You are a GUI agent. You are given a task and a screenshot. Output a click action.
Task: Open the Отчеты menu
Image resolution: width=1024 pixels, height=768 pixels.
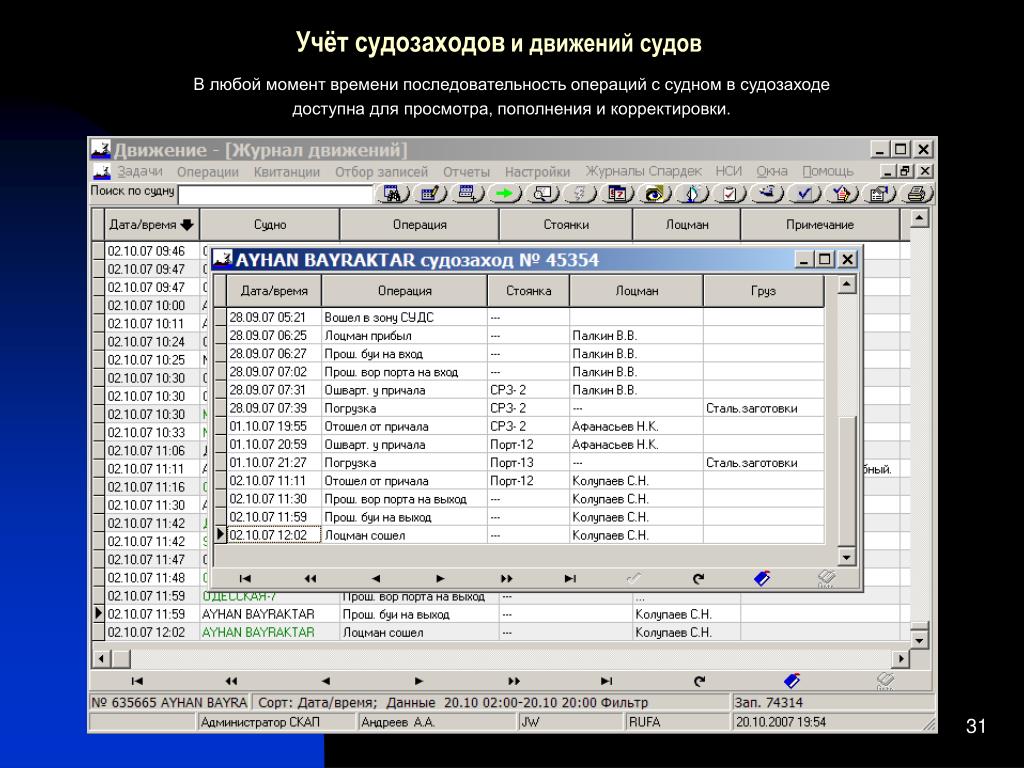[x=466, y=171]
